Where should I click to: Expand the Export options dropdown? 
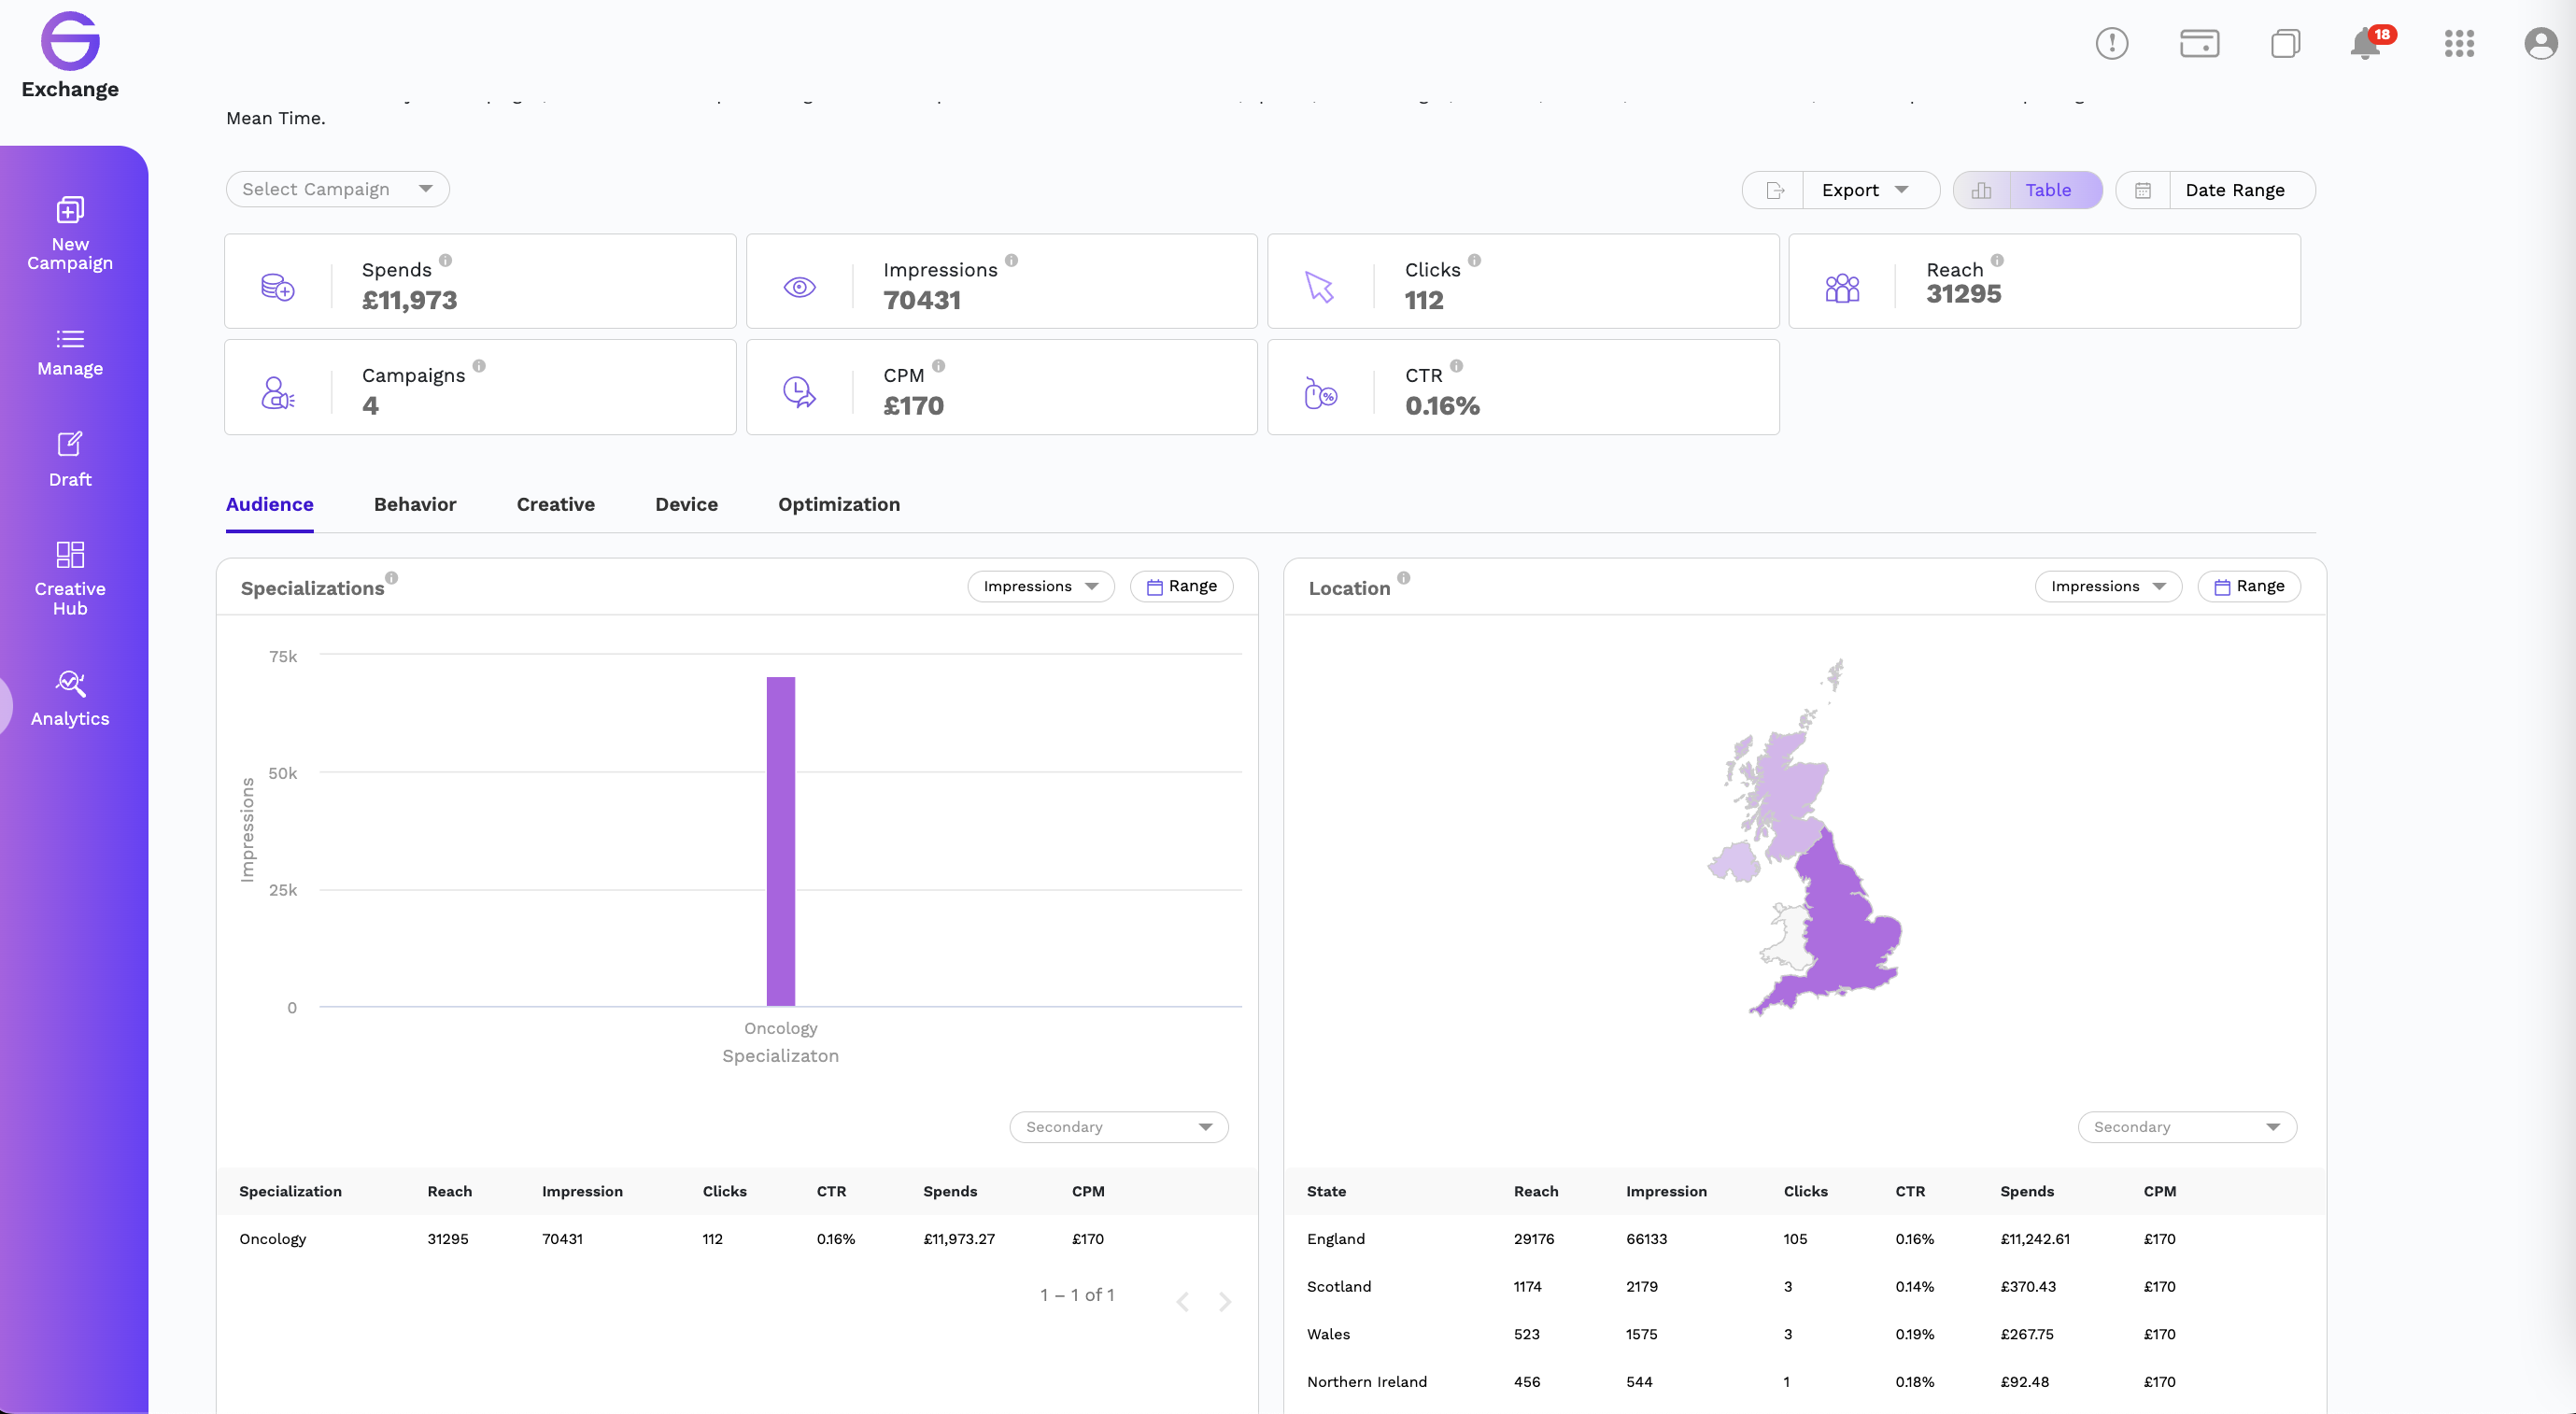[1870, 190]
